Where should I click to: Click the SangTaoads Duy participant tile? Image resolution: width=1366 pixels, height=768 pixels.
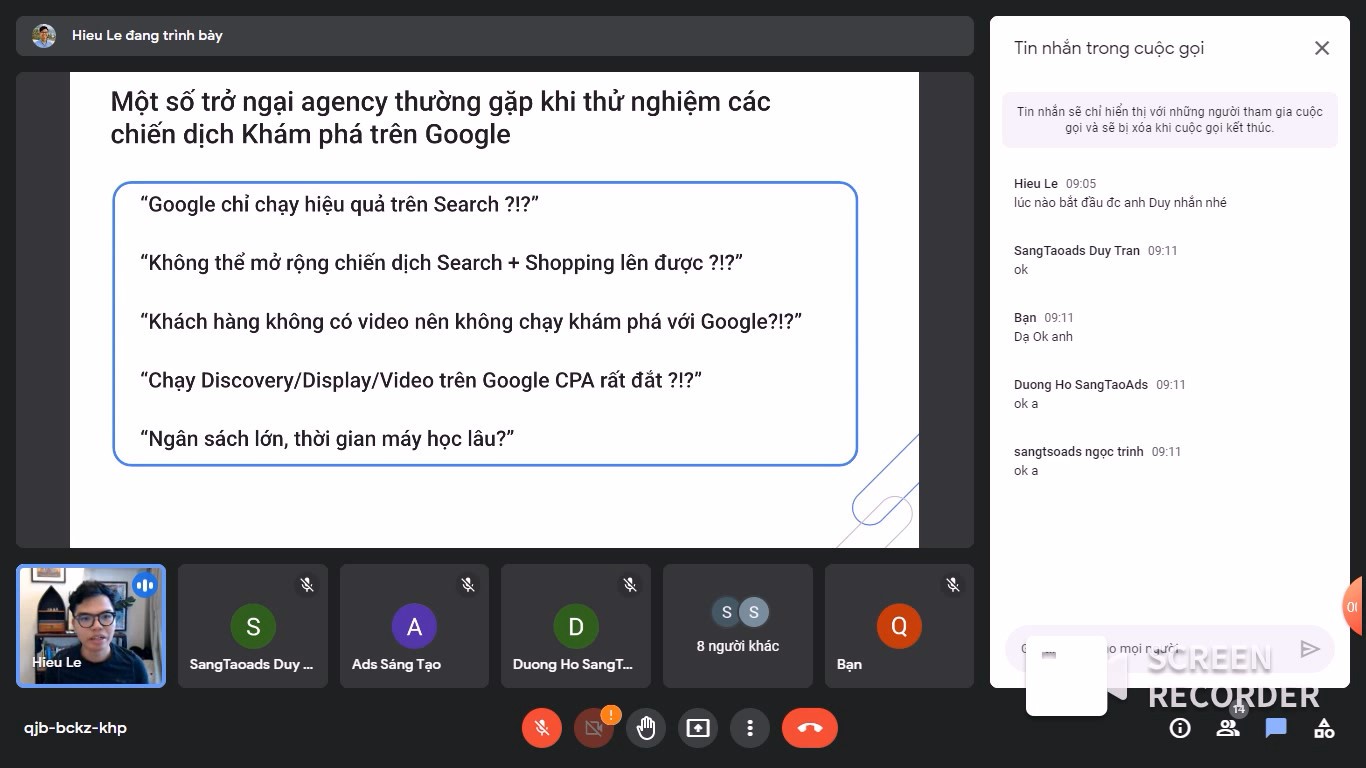click(x=253, y=626)
